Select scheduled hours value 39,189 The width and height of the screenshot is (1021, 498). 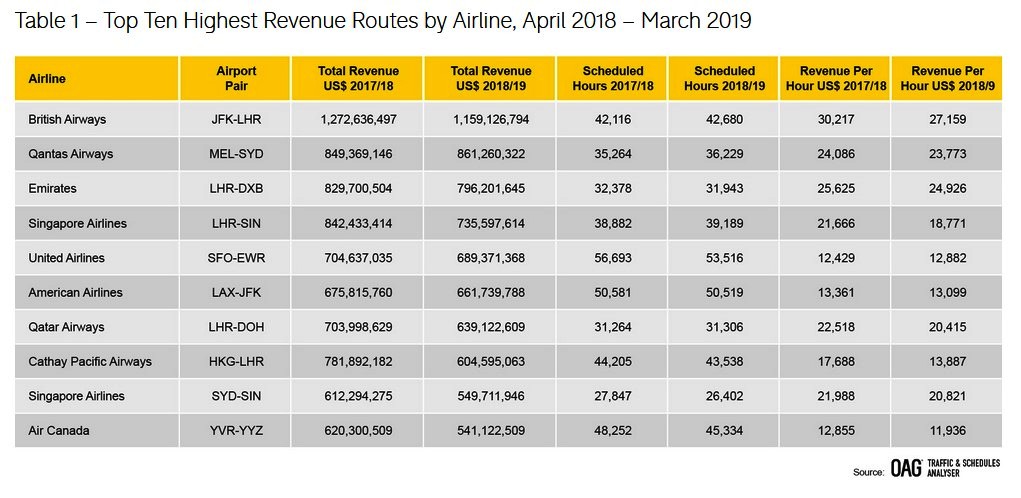pyautogui.click(x=724, y=223)
